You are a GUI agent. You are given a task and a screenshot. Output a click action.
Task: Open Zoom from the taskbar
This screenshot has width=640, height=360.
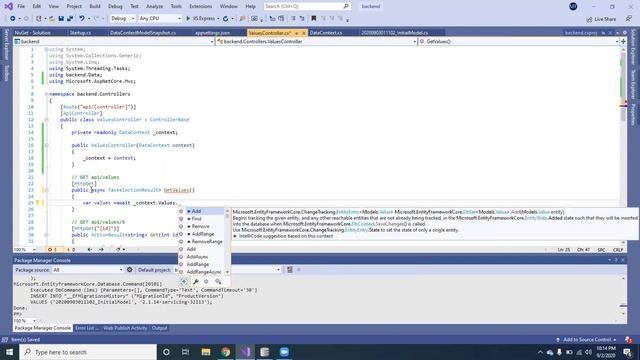tap(284, 352)
